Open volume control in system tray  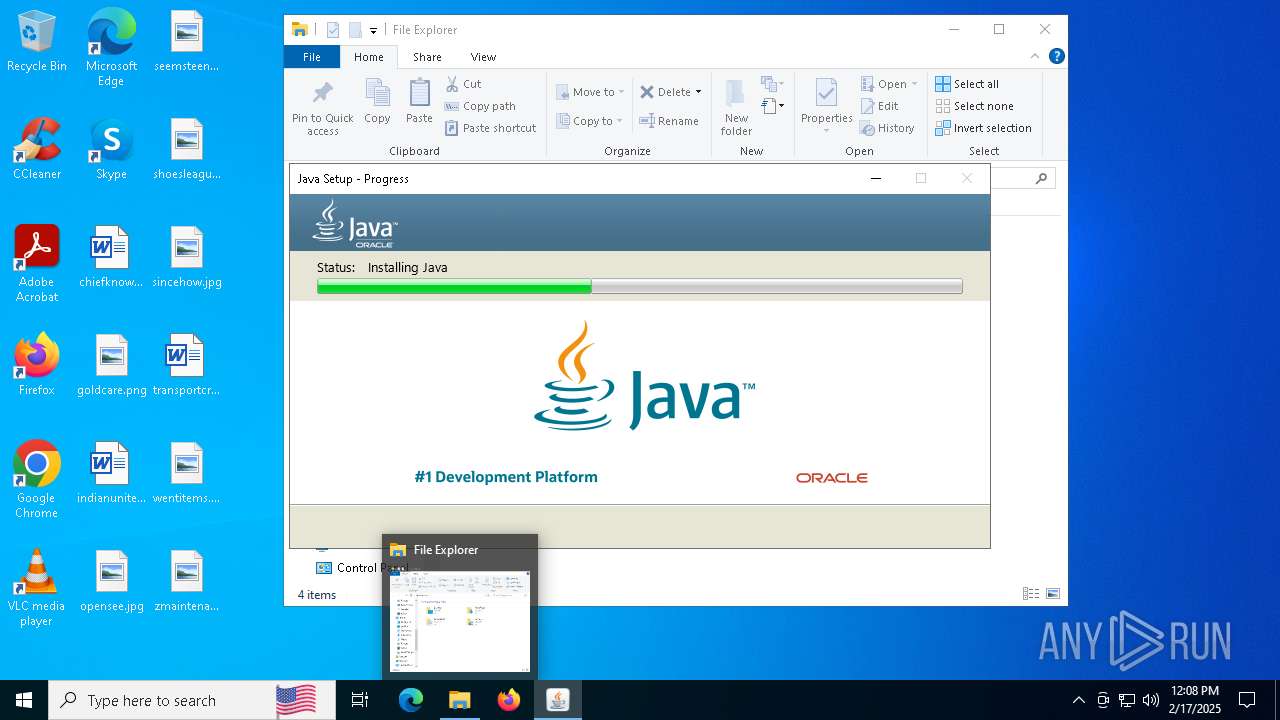click(1151, 700)
